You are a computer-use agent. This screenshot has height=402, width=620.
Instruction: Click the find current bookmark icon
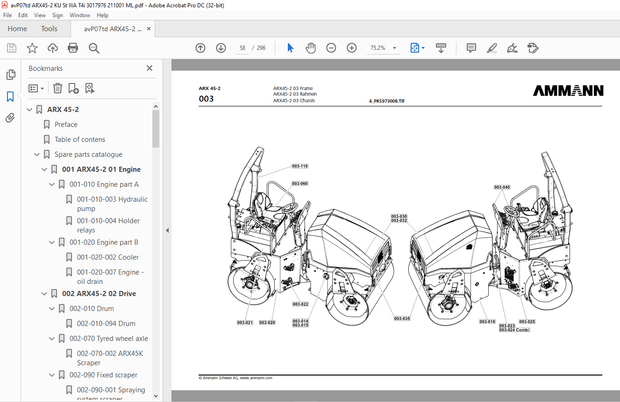click(90, 88)
